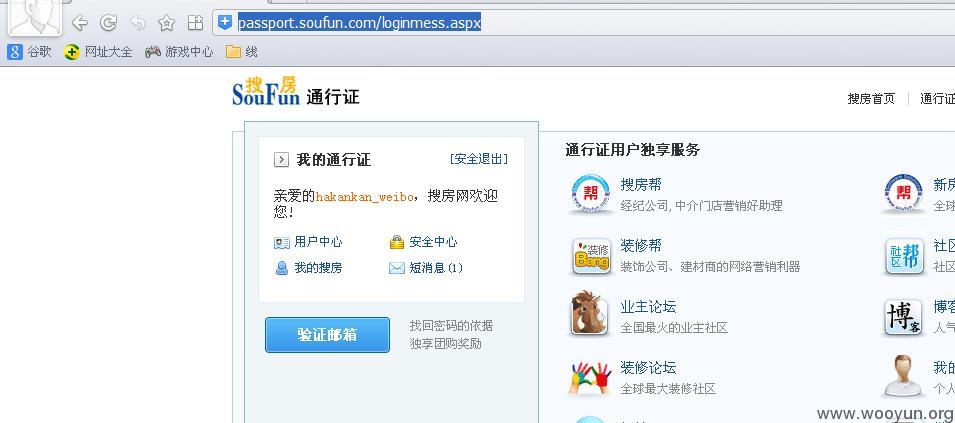Open 我的搜房 link

(318, 268)
